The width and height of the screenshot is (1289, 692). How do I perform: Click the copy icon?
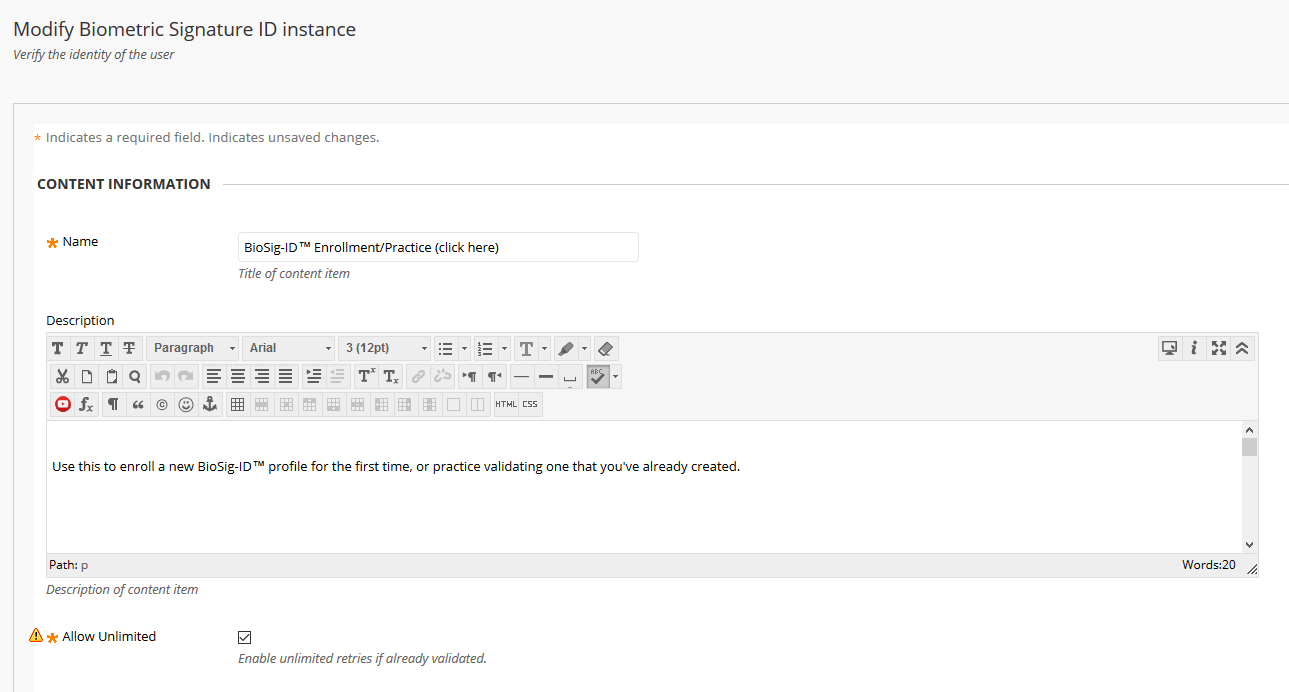pyautogui.click(x=86, y=377)
